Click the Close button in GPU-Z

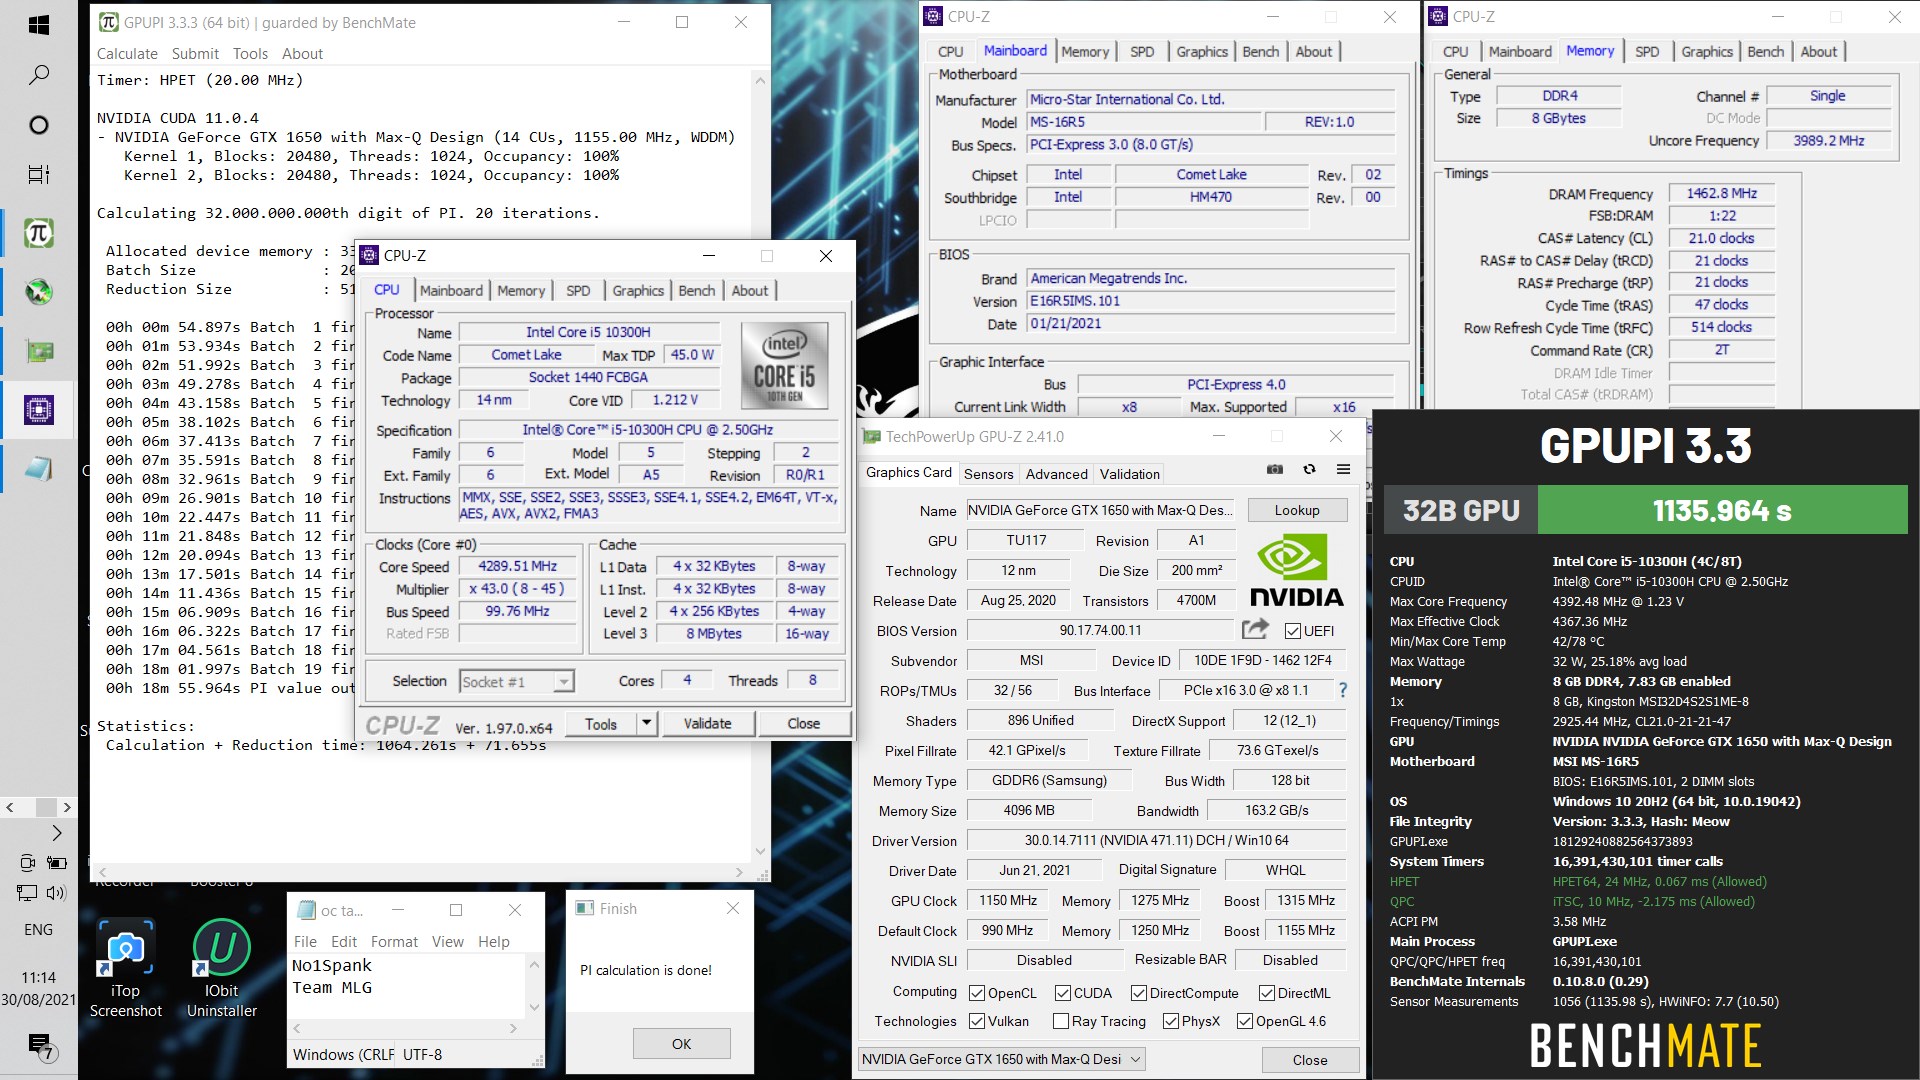[x=1310, y=1060]
